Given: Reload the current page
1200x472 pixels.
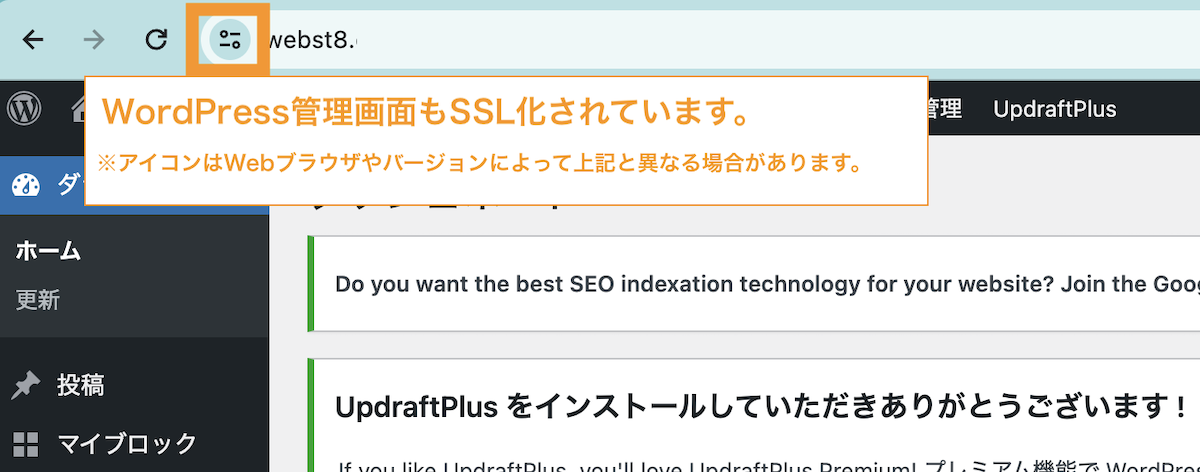Looking at the screenshot, I should point(156,40).
